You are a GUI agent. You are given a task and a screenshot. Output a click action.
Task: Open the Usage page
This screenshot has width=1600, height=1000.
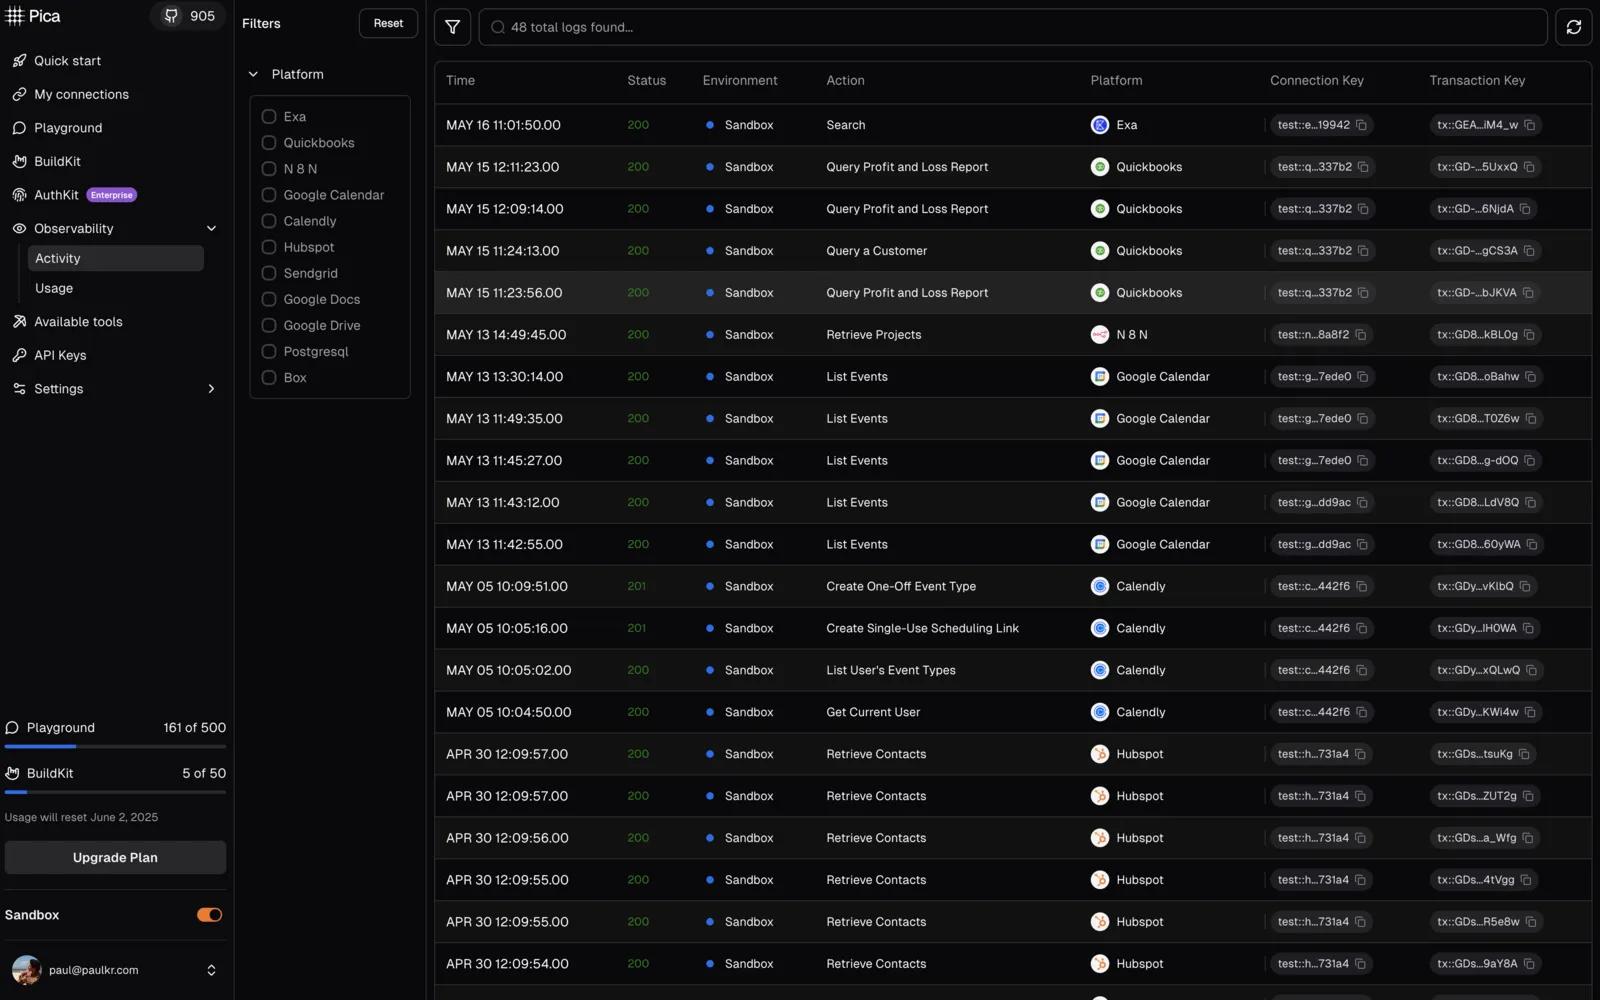(54, 288)
